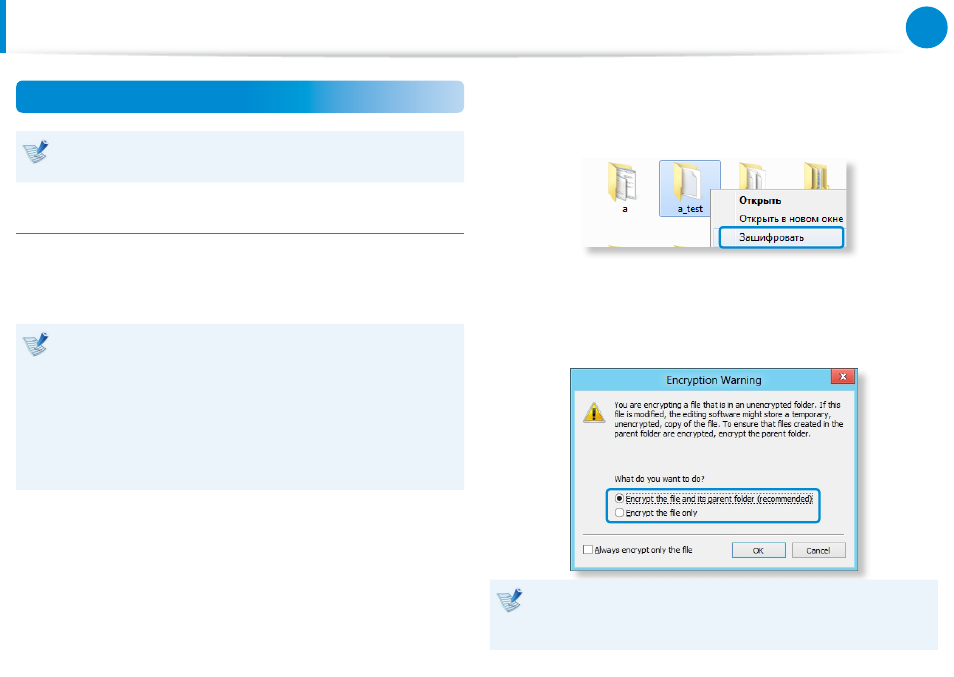Confirm with the OK button
The width and height of the screenshot is (954, 677).
(758, 550)
